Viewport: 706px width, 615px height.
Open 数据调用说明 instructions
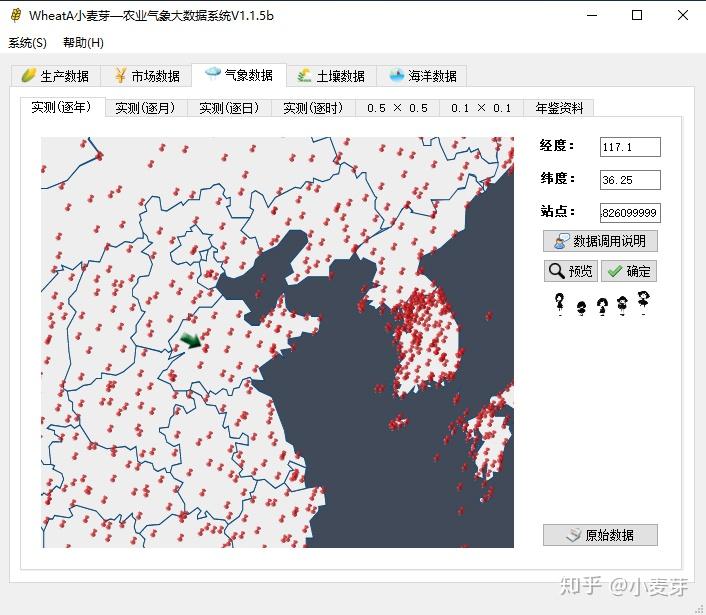[600, 241]
